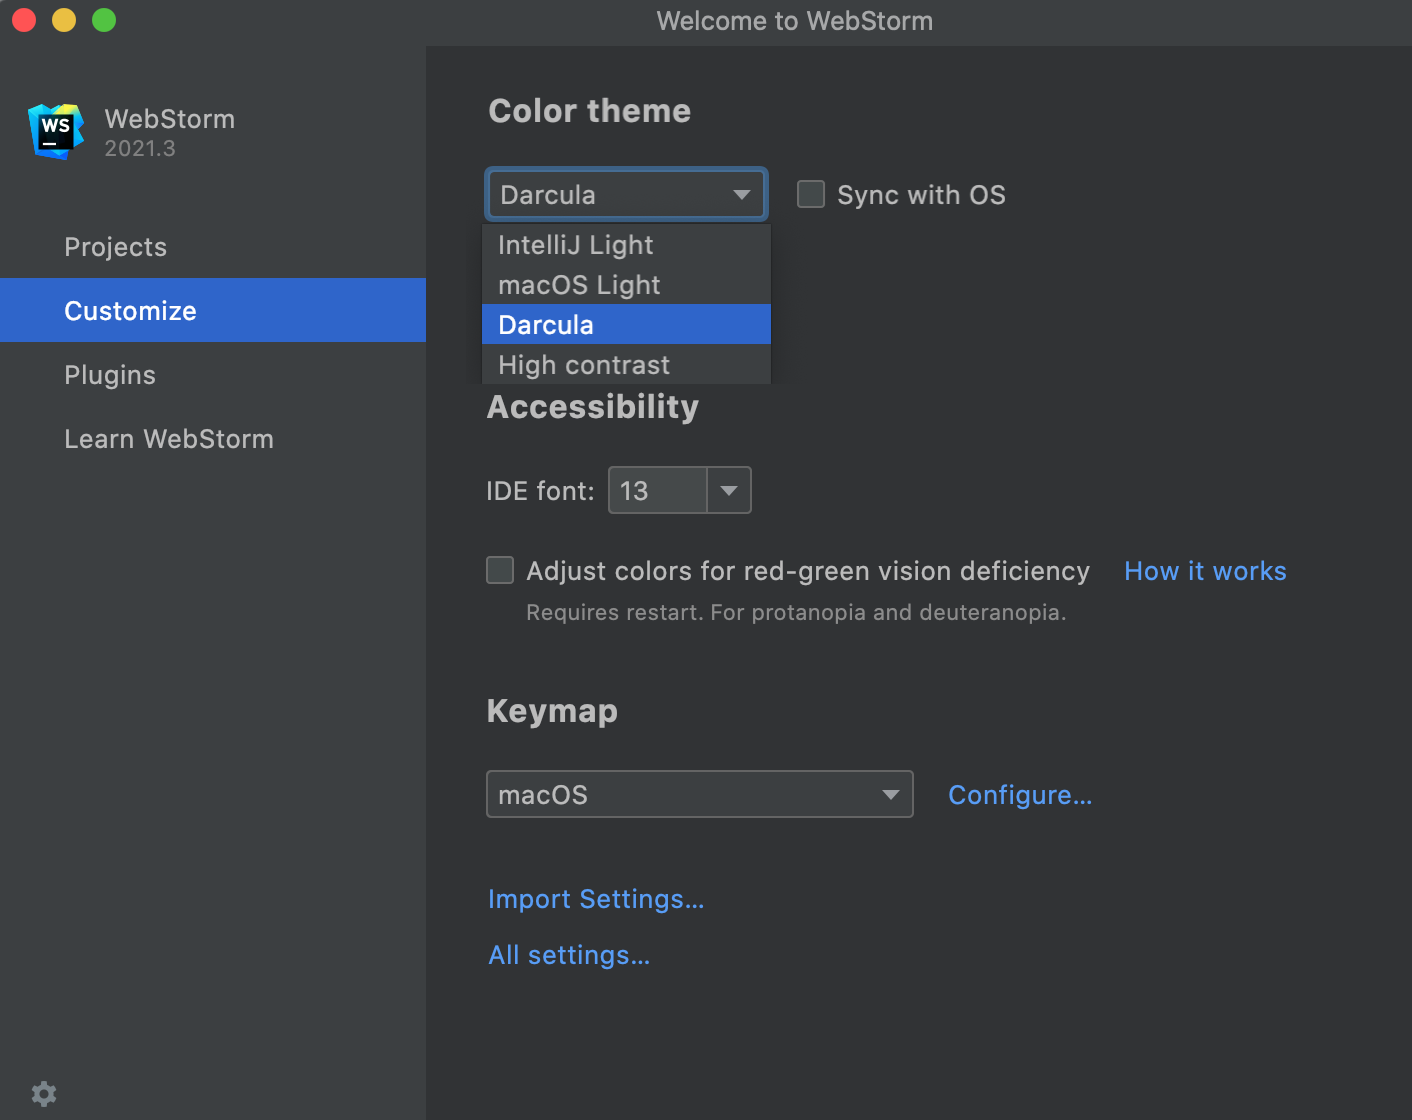Open the macOS keymap dropdown
Viewport: 1412px width, 1120px height.
[x=700, y=794]
